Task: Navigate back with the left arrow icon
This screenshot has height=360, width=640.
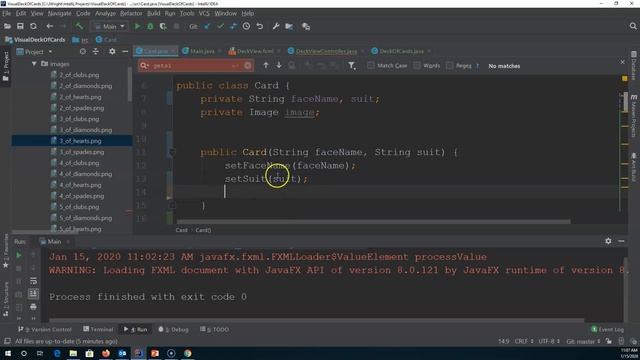Action: (x=49, y=26)
